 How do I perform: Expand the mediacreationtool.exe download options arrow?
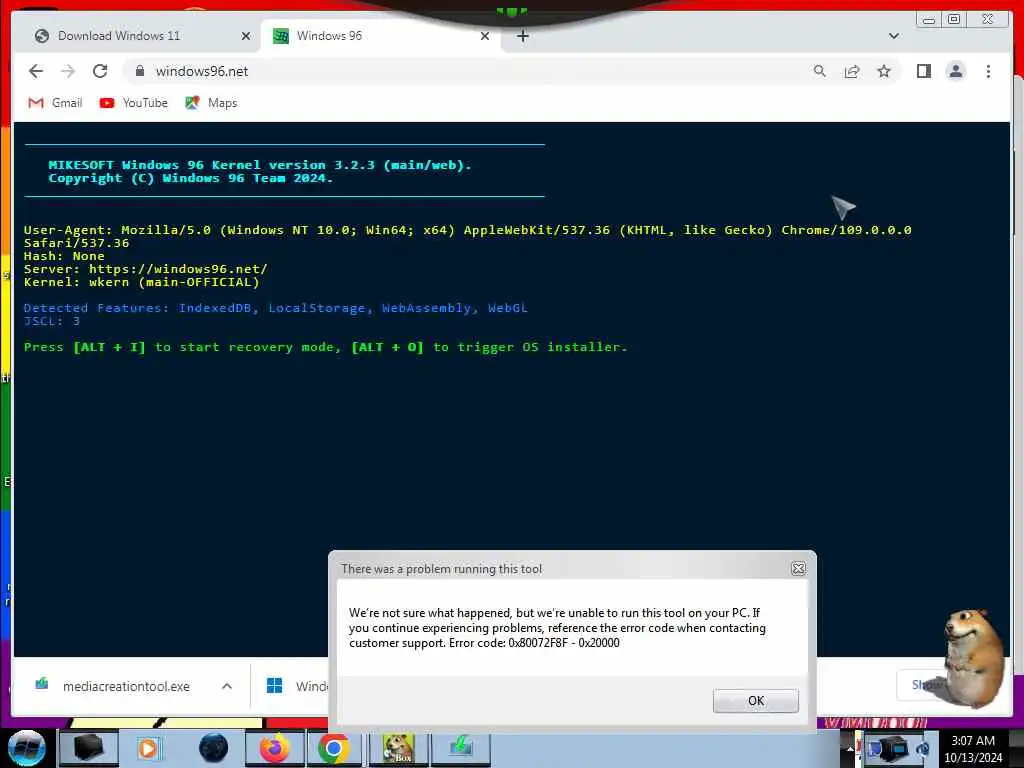(227, 686)
